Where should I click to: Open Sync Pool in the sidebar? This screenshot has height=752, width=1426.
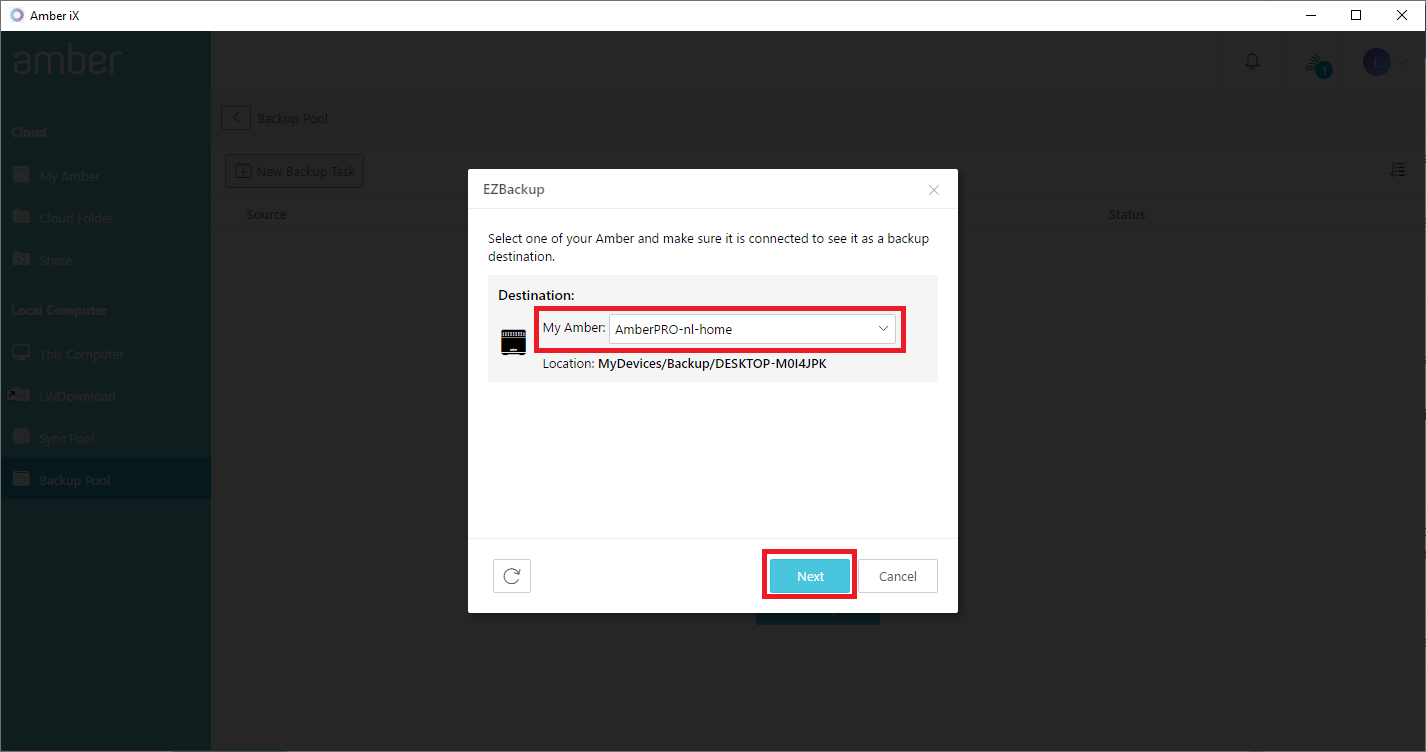click(x=105, y=438)
